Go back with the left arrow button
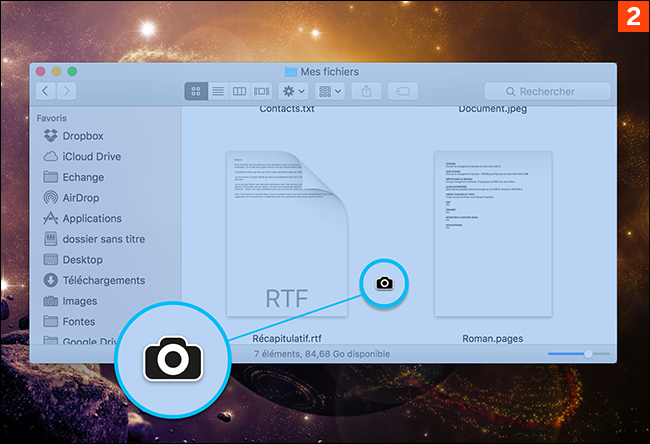 point(46,91)
